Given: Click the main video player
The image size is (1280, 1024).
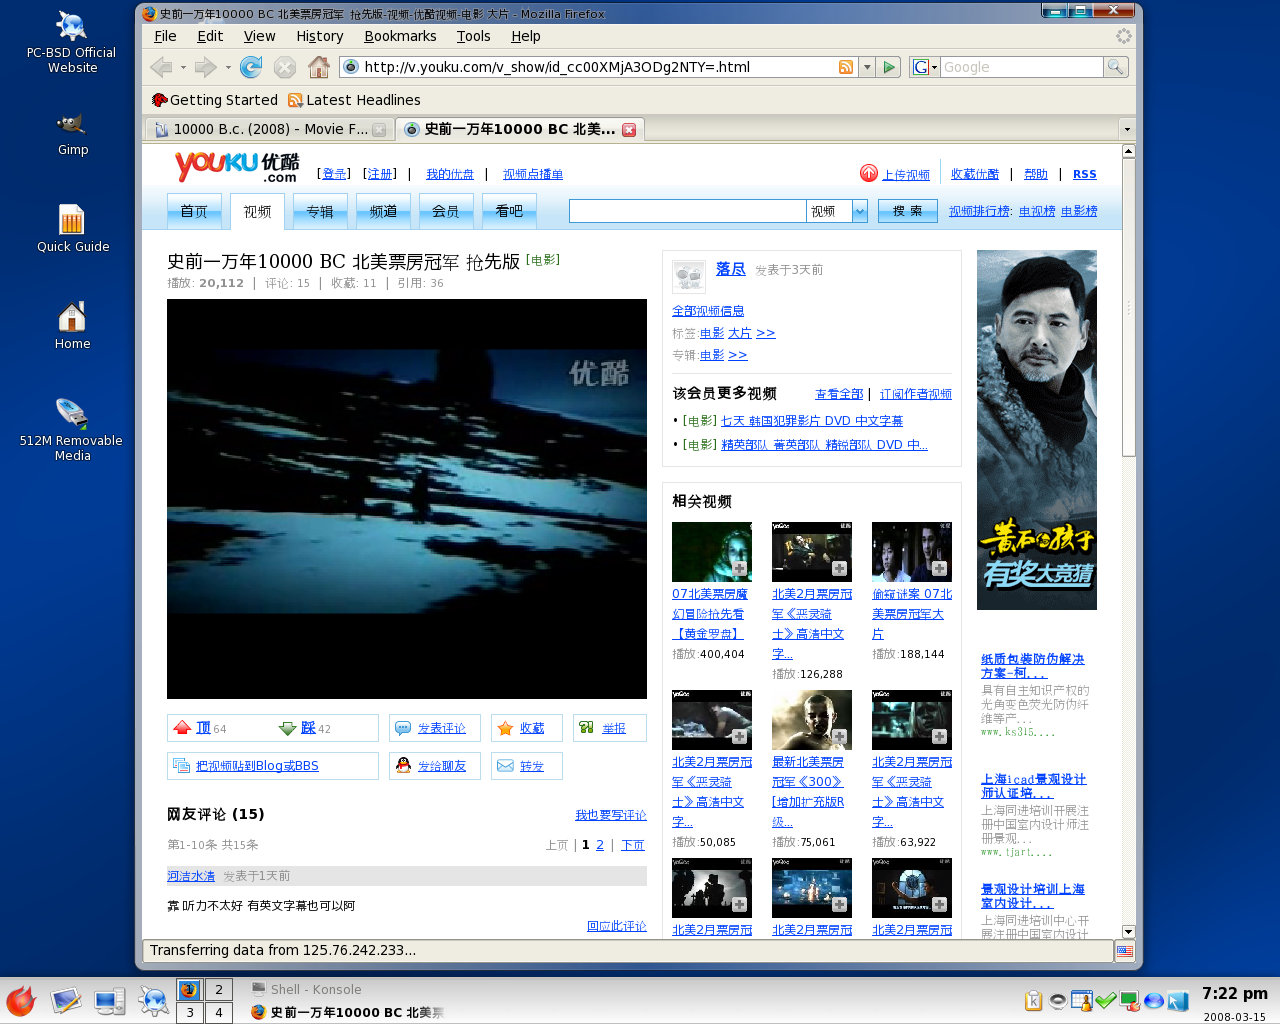Looking at the screenshot, I should (407, 499).
